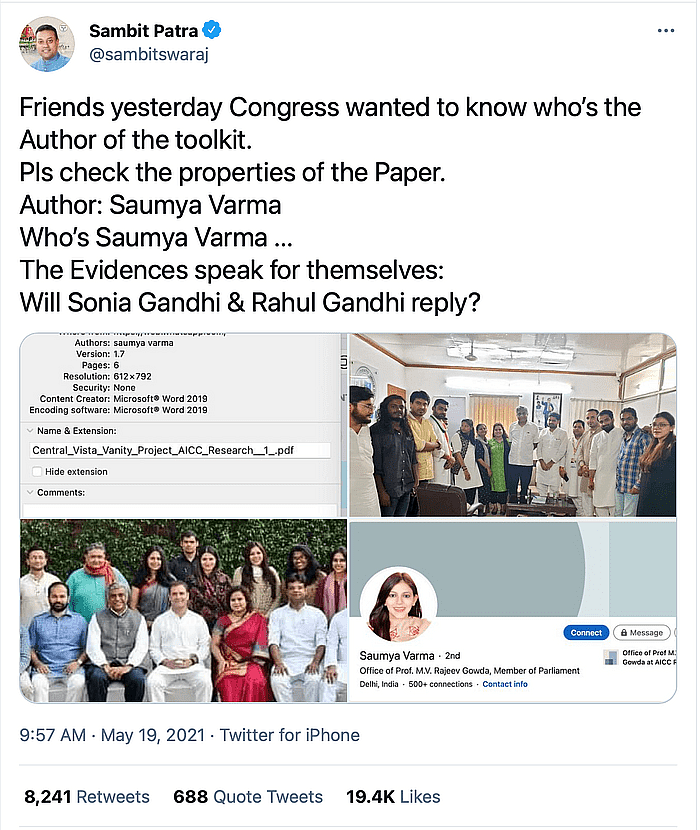The height and width of the screenshot is (830, 700).
Task: Click the blue verified badge next to Sambit Patra
Action: pyautogui.click(x=211, y=31)
